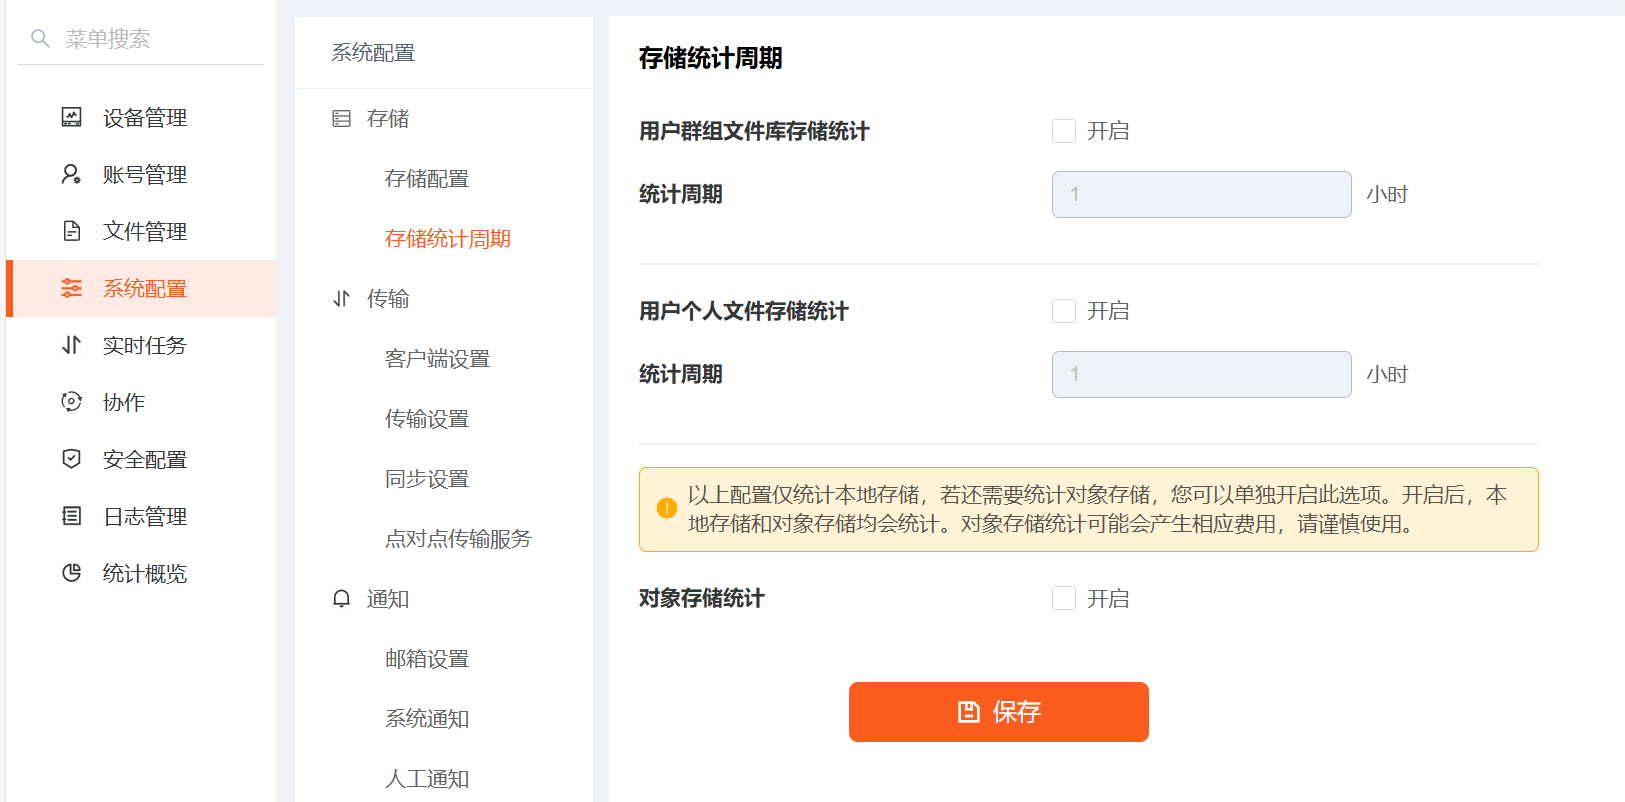Click the collaboration icon in sidebar
The image size is (1625, 802).
(x=72, y=402)
